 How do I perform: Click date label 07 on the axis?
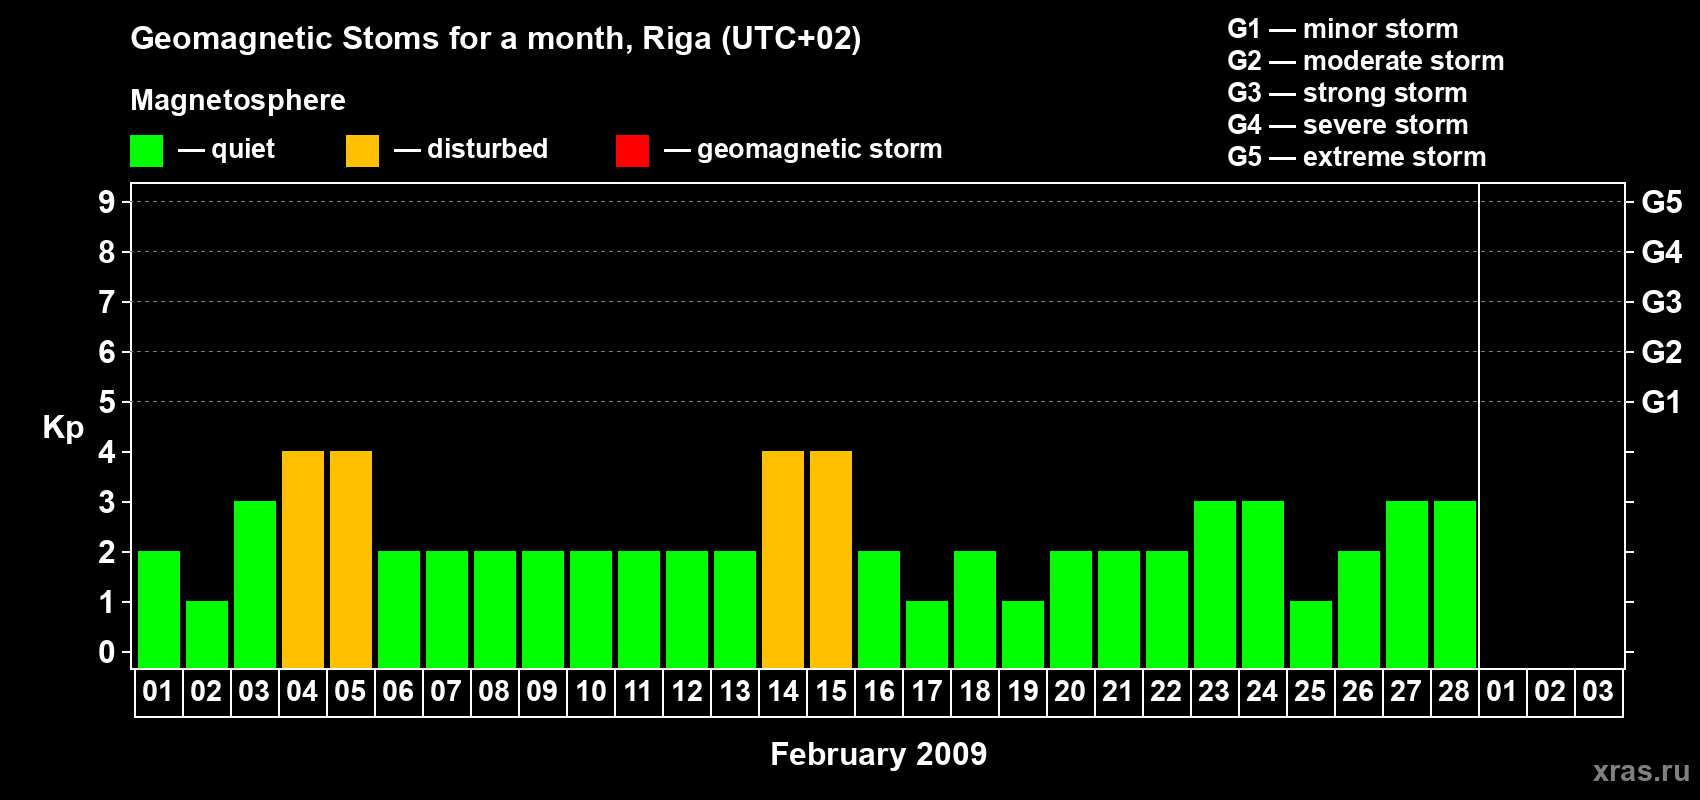tap(446, 691)
